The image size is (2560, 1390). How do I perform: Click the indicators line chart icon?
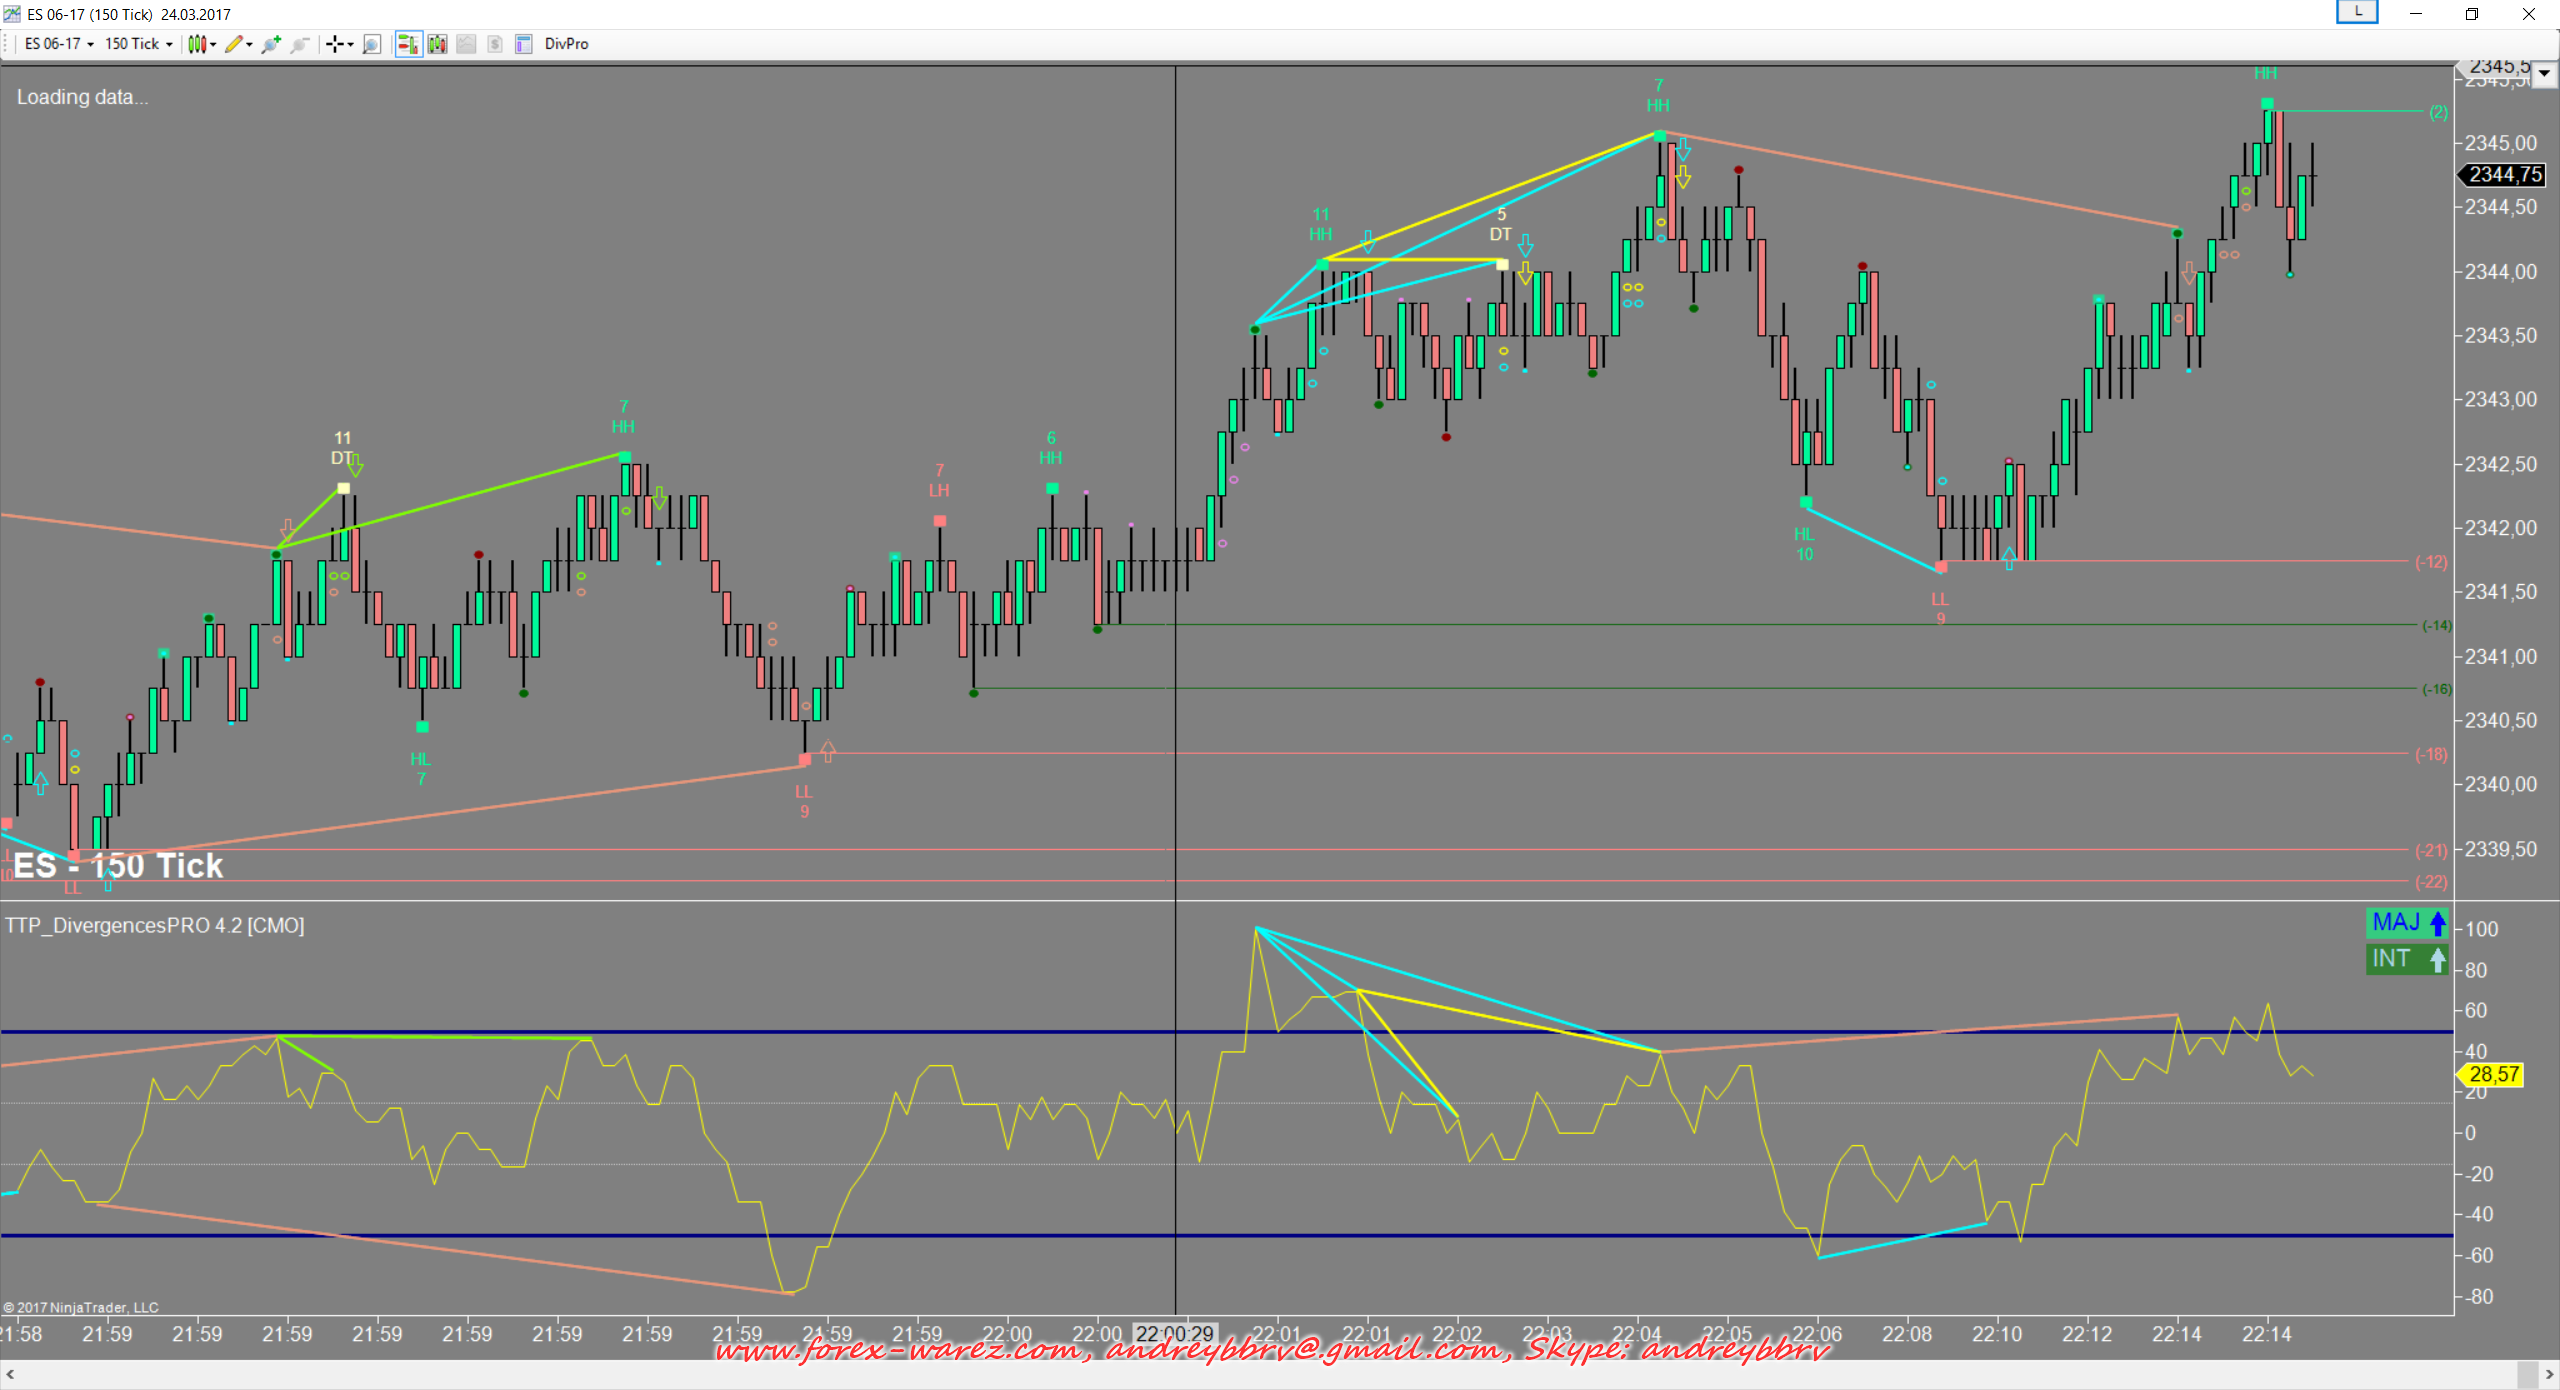466,44
